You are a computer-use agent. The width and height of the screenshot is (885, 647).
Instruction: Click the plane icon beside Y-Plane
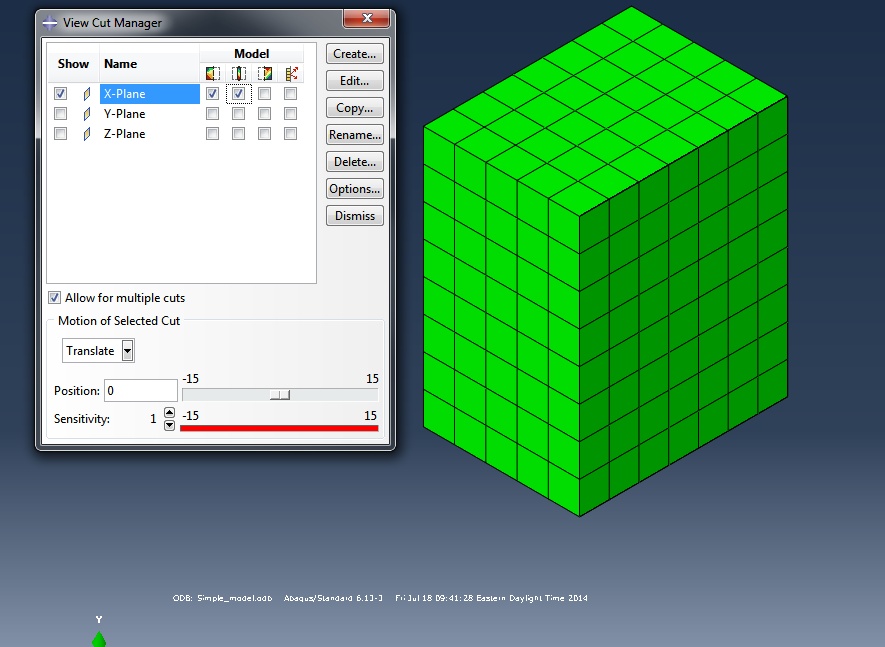(87, 114)
